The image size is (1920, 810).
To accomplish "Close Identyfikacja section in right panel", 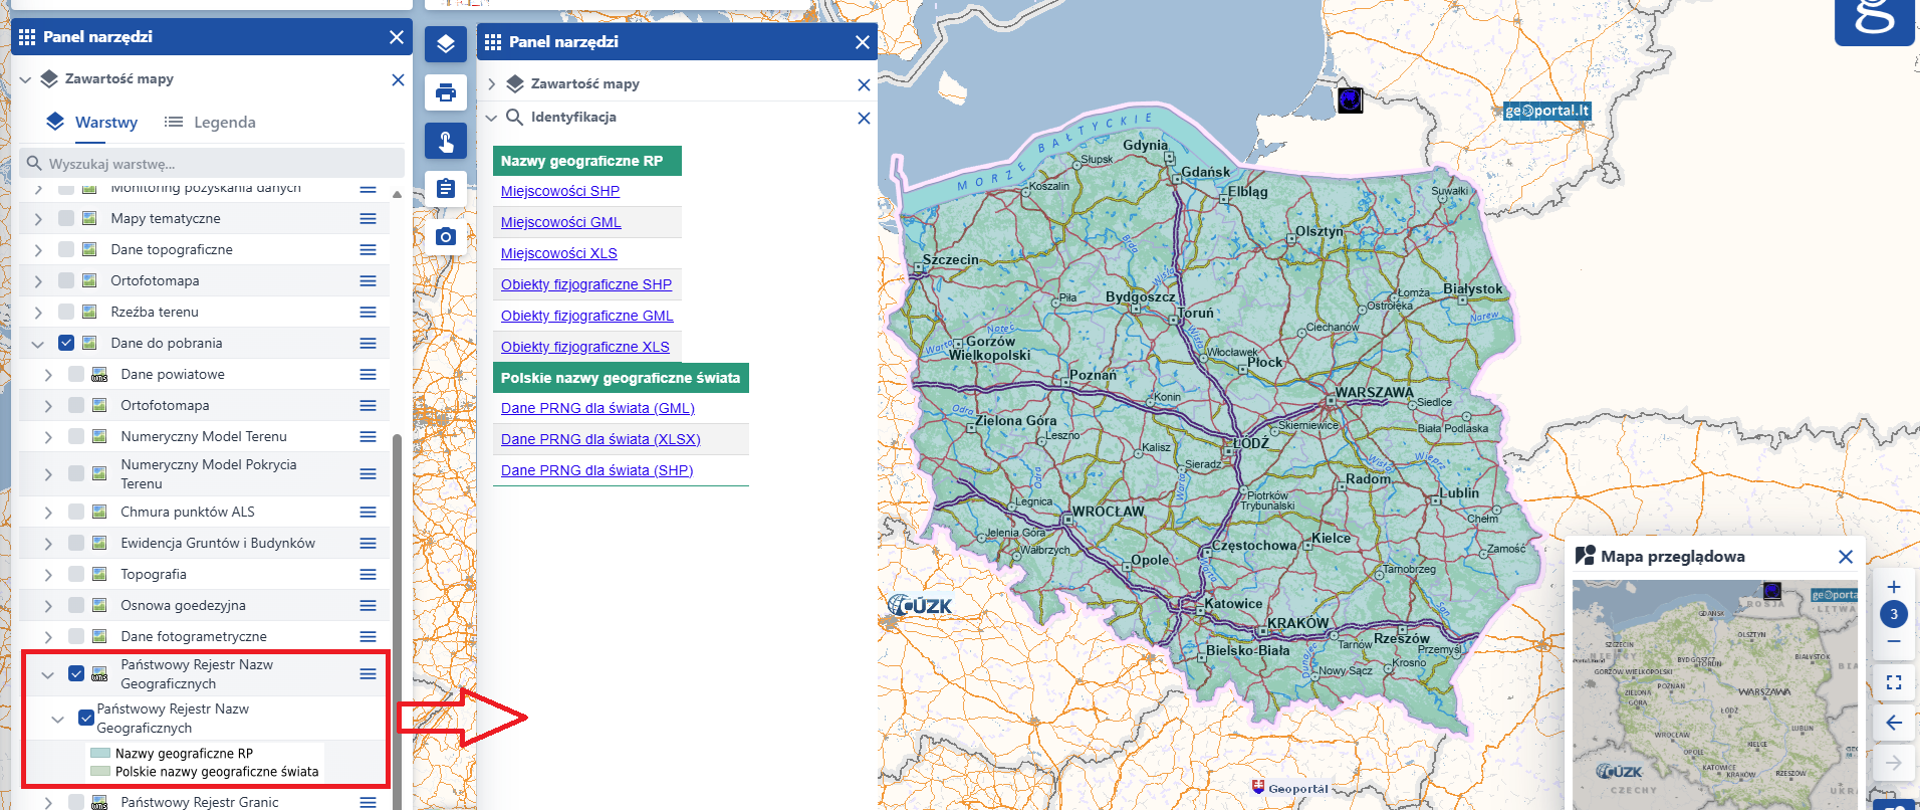I will point(864,118).
